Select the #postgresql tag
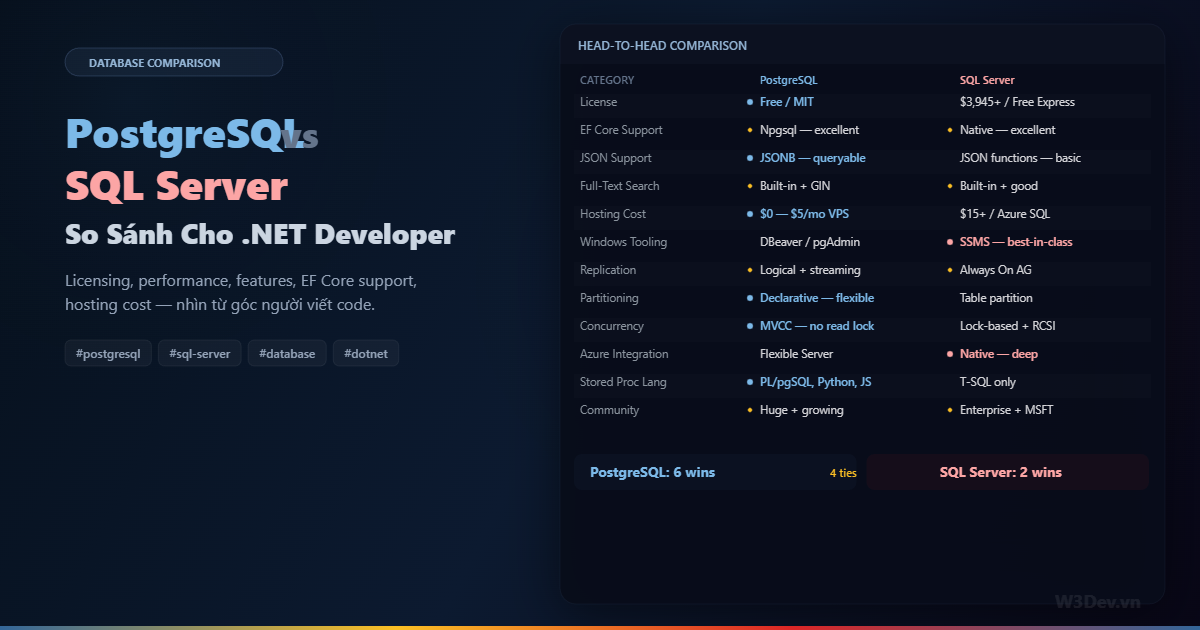This screenshot has height=630, width=1200. (108, 353)
